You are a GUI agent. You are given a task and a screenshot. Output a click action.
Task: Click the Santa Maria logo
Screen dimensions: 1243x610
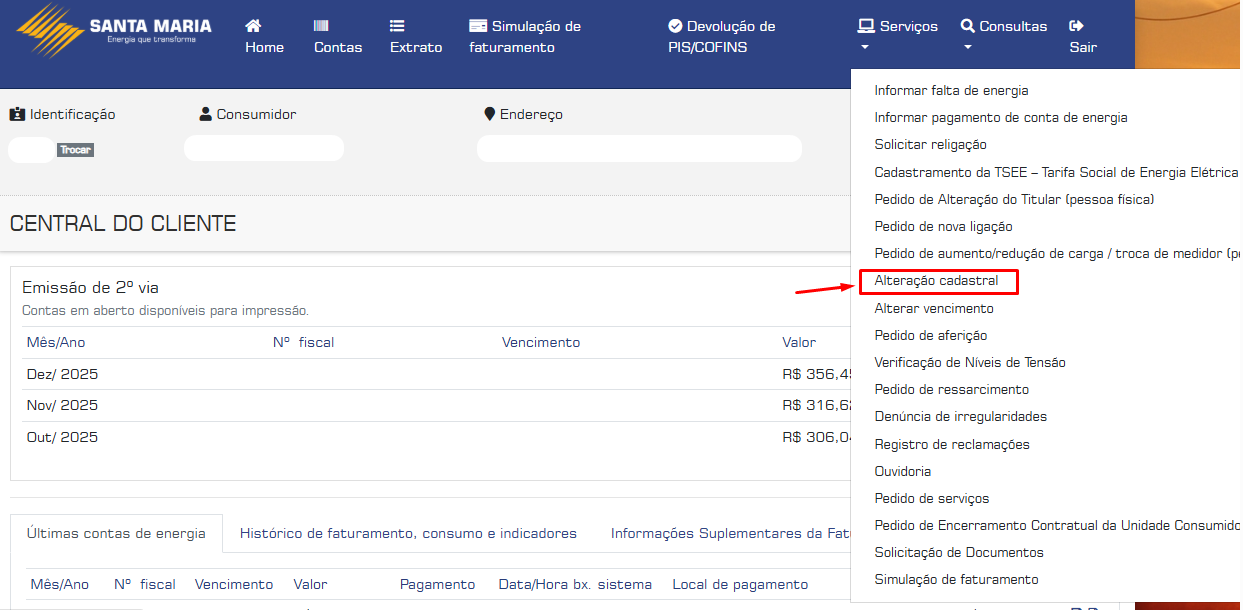point(114,30)
